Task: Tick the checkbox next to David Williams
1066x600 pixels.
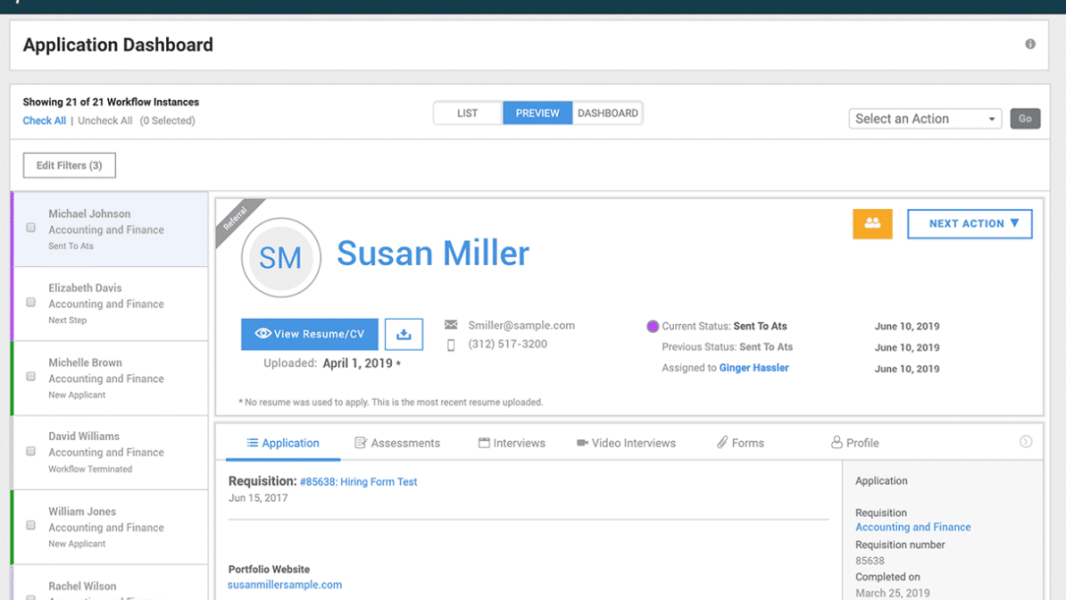Action: coord(30,451)
